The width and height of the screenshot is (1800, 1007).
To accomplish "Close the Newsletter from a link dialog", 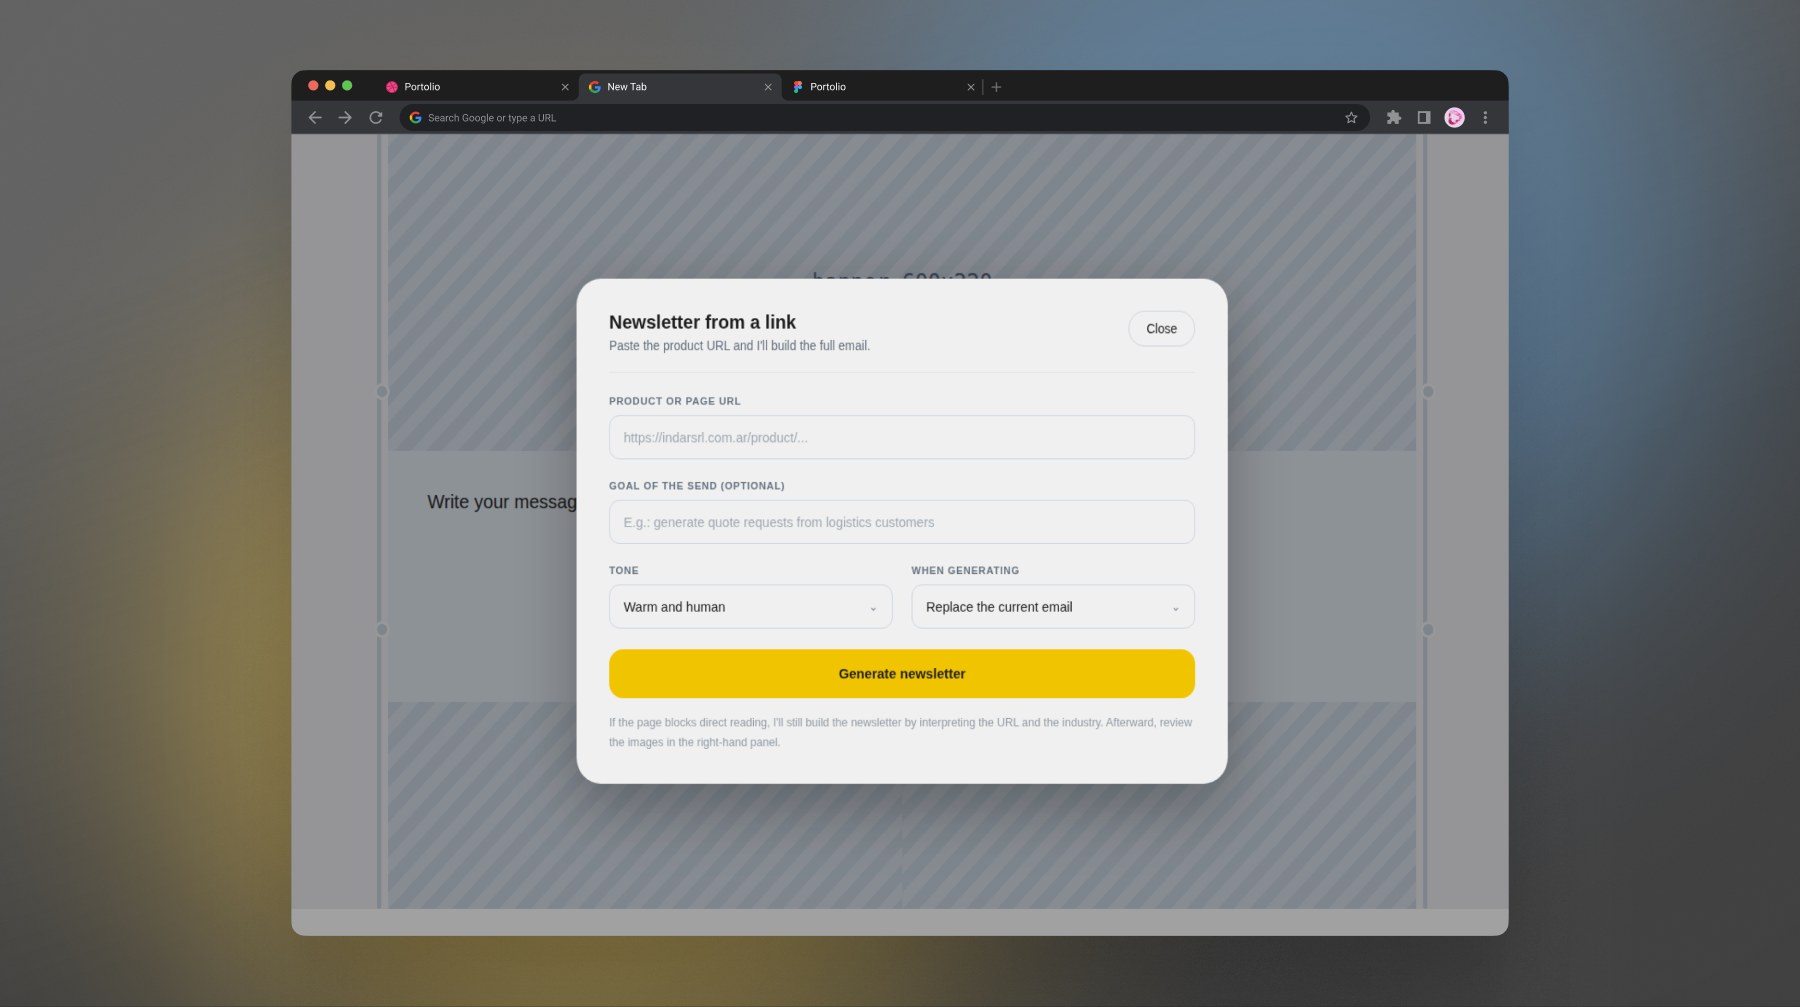I will 1161,329.
